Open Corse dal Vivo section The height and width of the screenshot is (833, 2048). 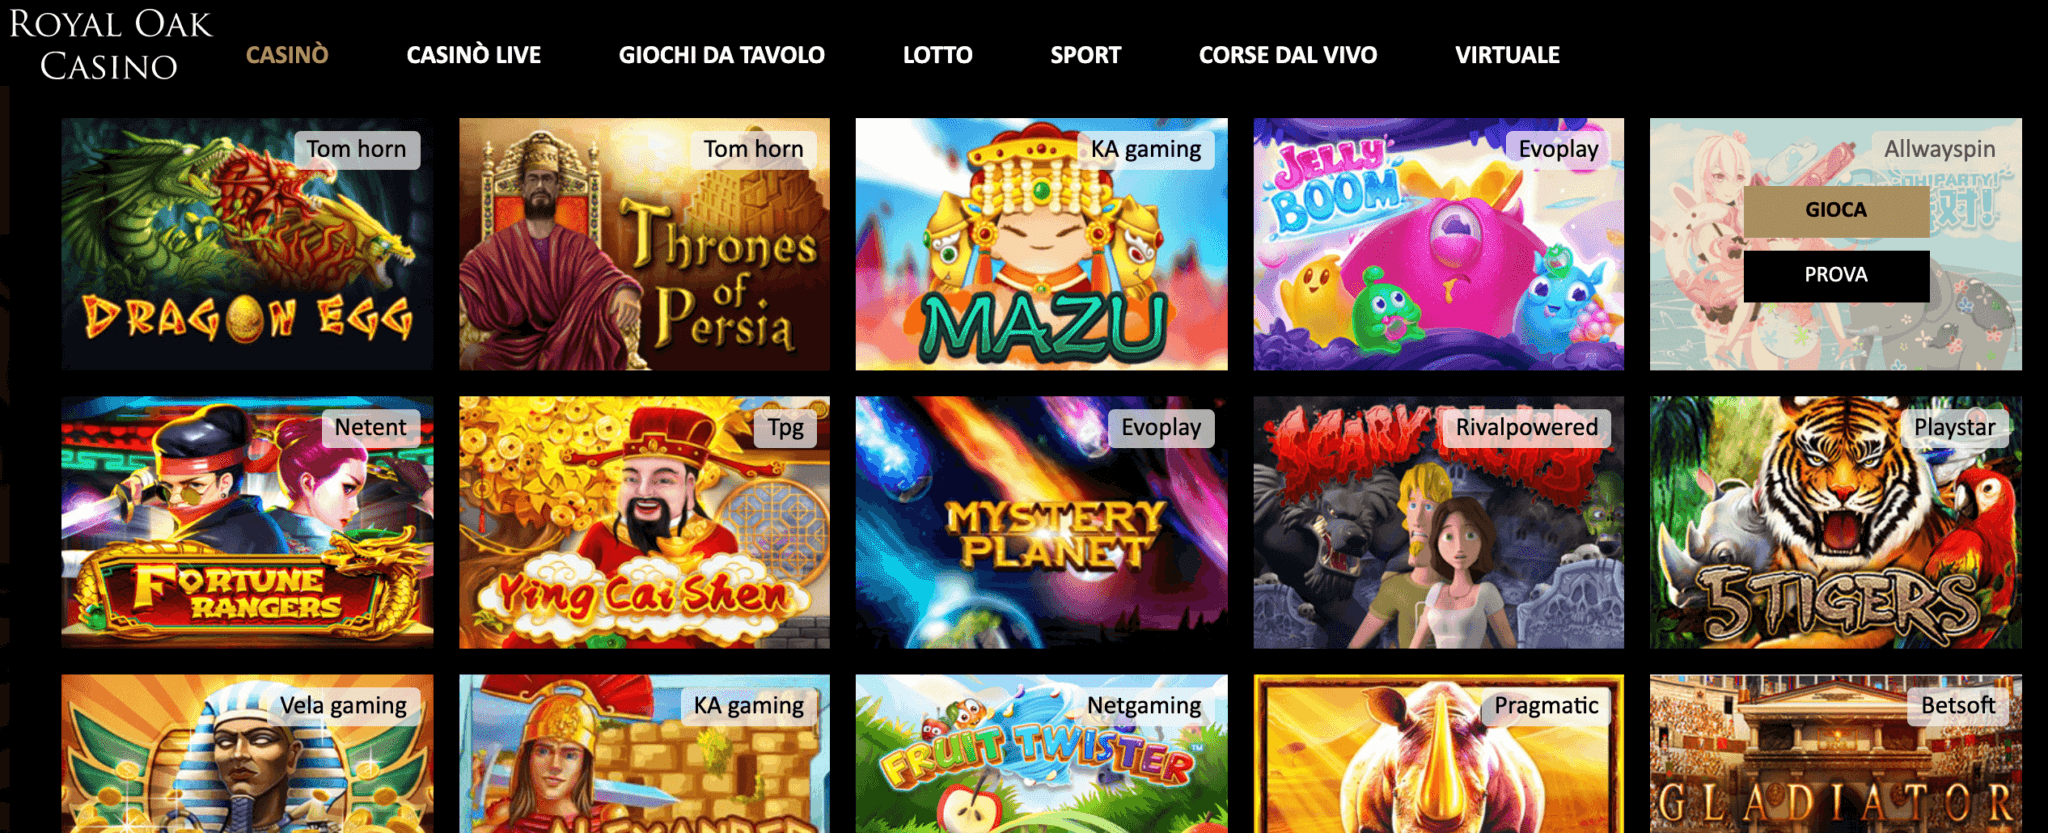[x=1288, y=55]
